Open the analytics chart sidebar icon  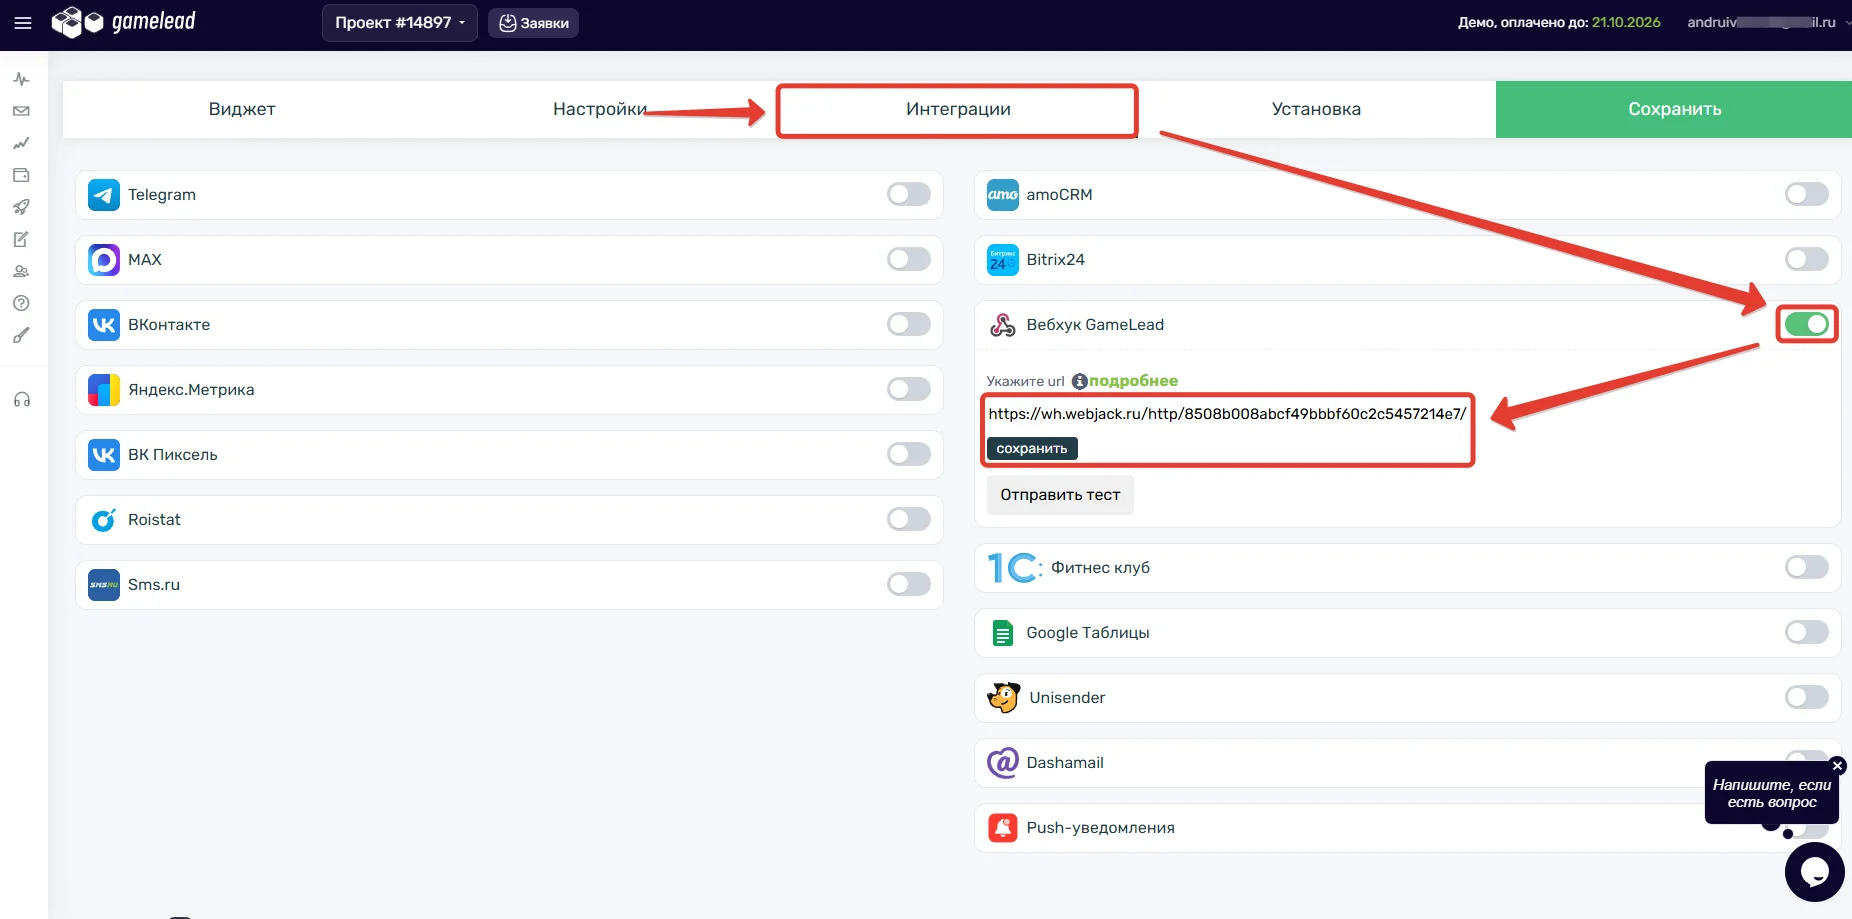tap(21, 143)
